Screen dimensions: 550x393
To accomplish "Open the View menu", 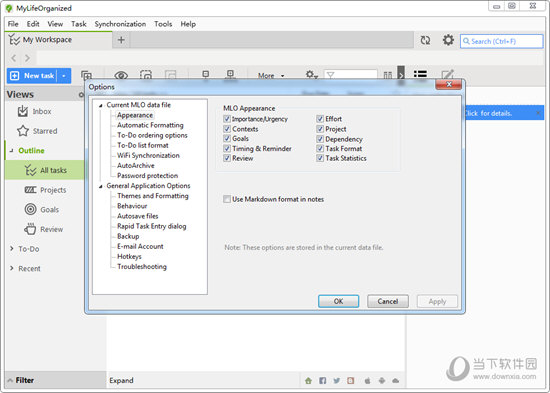I will (55, 24).
